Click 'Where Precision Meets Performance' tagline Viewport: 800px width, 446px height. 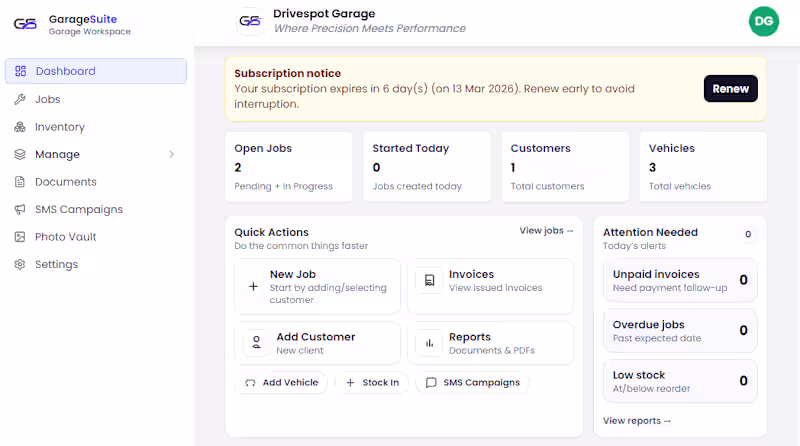(x=369, y=29)
